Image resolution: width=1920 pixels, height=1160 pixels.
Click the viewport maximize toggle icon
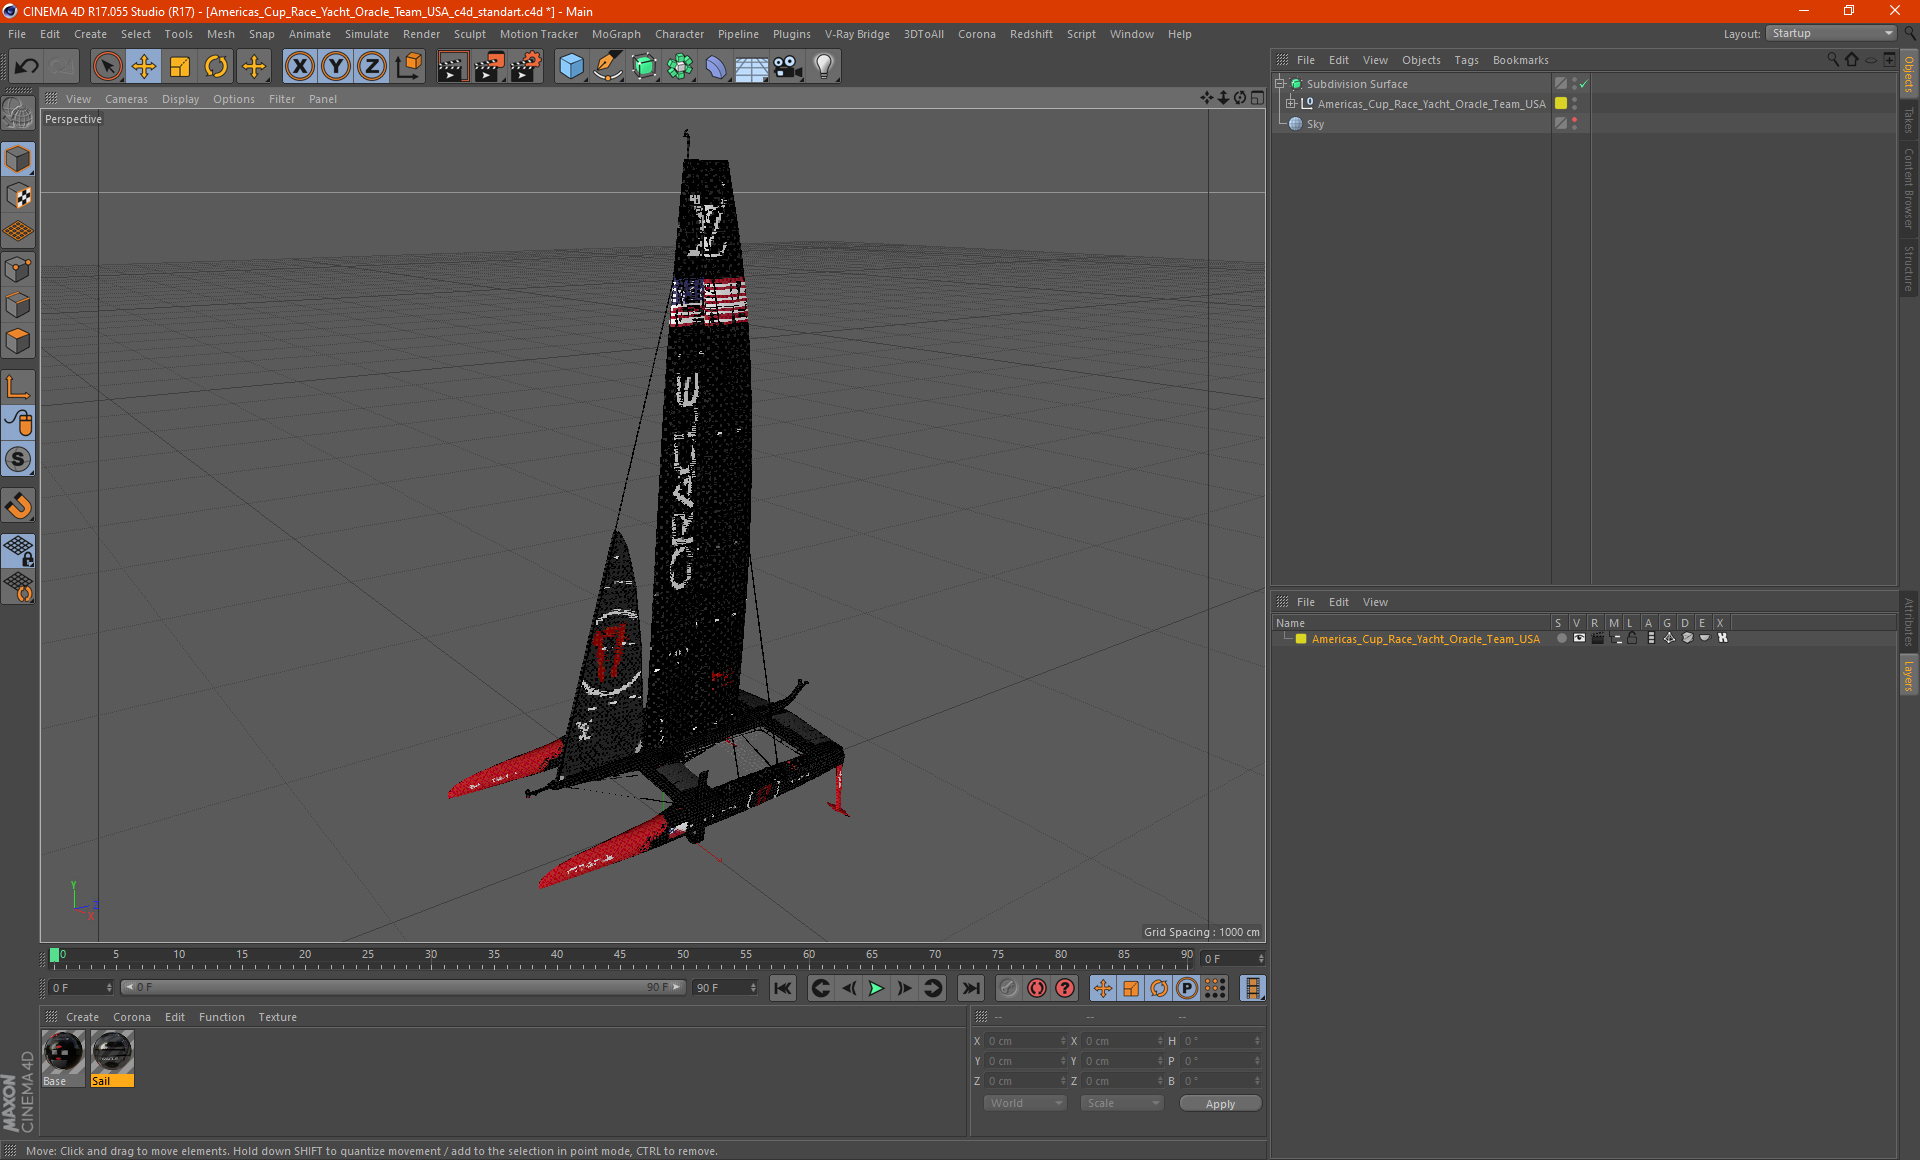pyautogui.click(x=1257, y=98)
